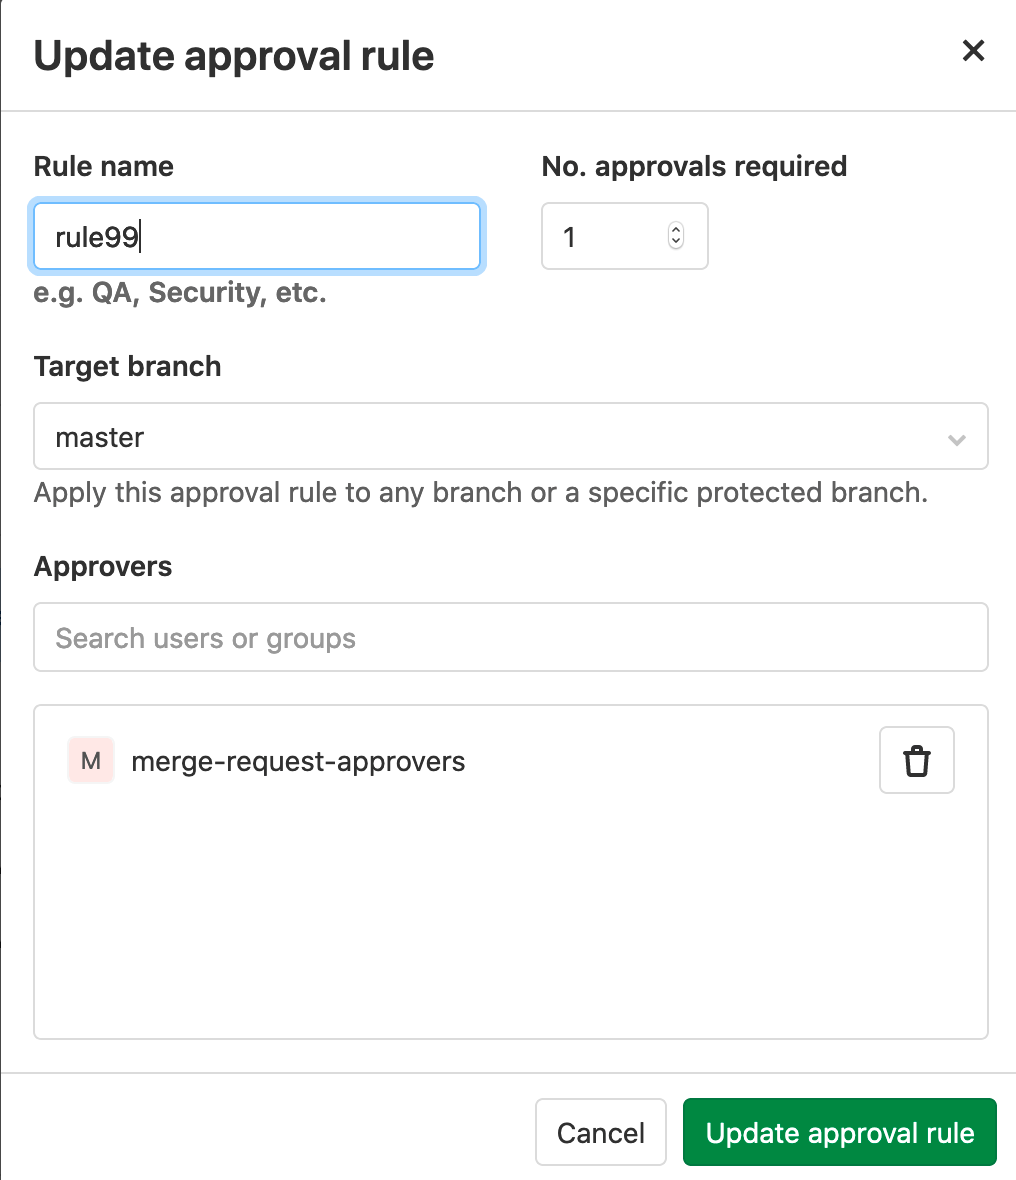1016x1180 pixels.
Task: Click the delete trash icon for merge-request-approvers
Action: (x=916, y=760)
